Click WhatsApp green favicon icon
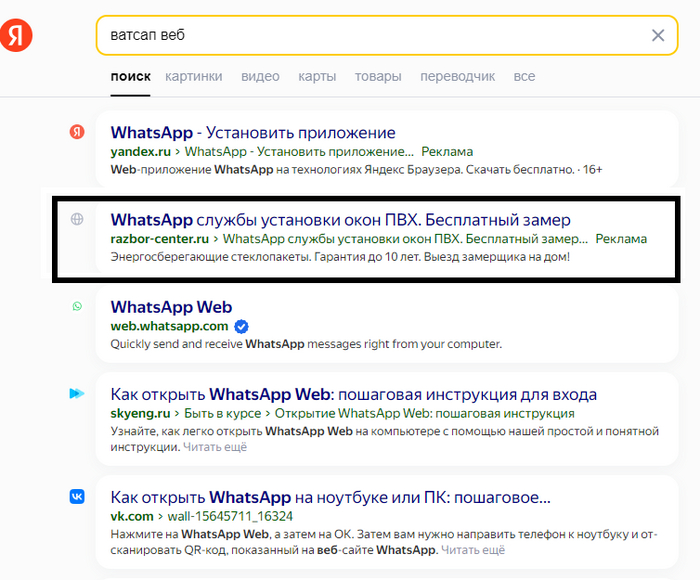700x580 pixels. [77, 306]
